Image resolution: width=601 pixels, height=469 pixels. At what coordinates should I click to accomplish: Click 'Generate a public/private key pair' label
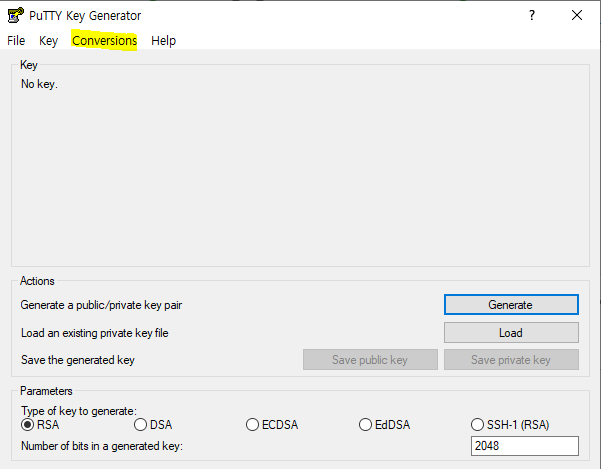(x=101, y=305)
